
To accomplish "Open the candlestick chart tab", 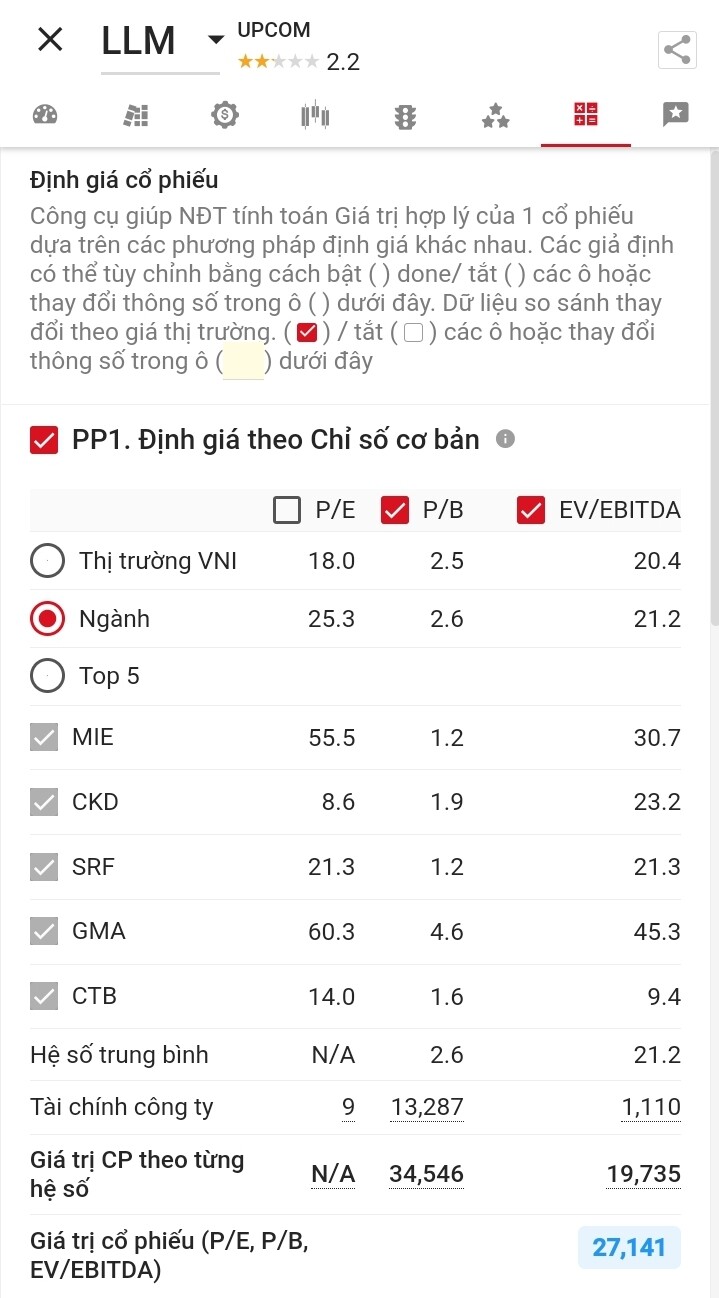I will (x=315, y=116).
